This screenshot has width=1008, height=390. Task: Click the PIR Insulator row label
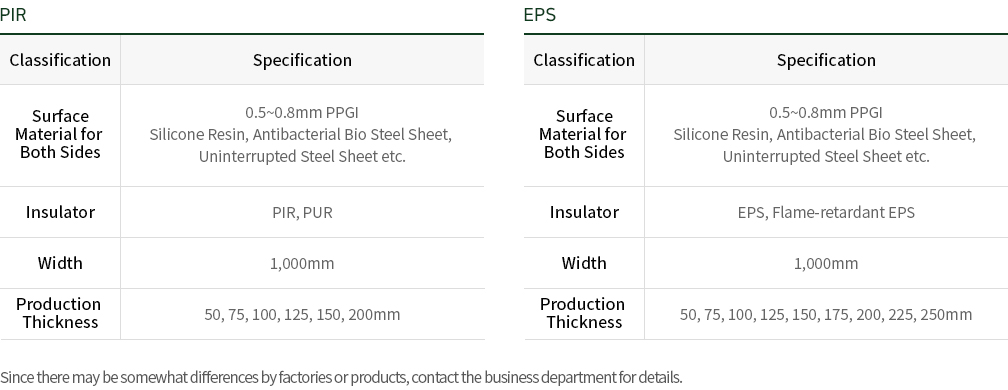(x=60, y=212)
